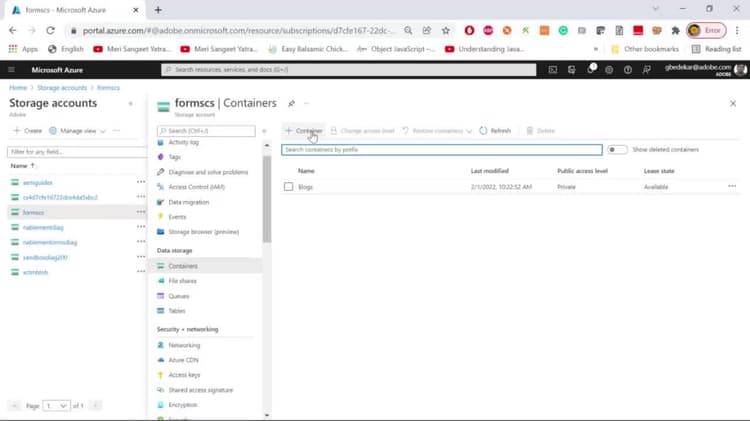750x421 pixels.
Task: Open the portal settings gear icon
Action: point(609,70)
